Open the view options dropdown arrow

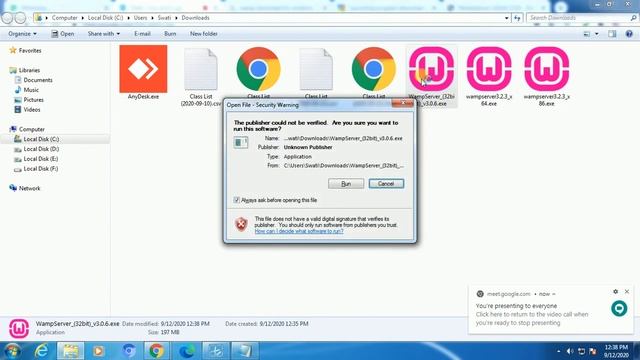pyautogui.click(x=597, y=34)
